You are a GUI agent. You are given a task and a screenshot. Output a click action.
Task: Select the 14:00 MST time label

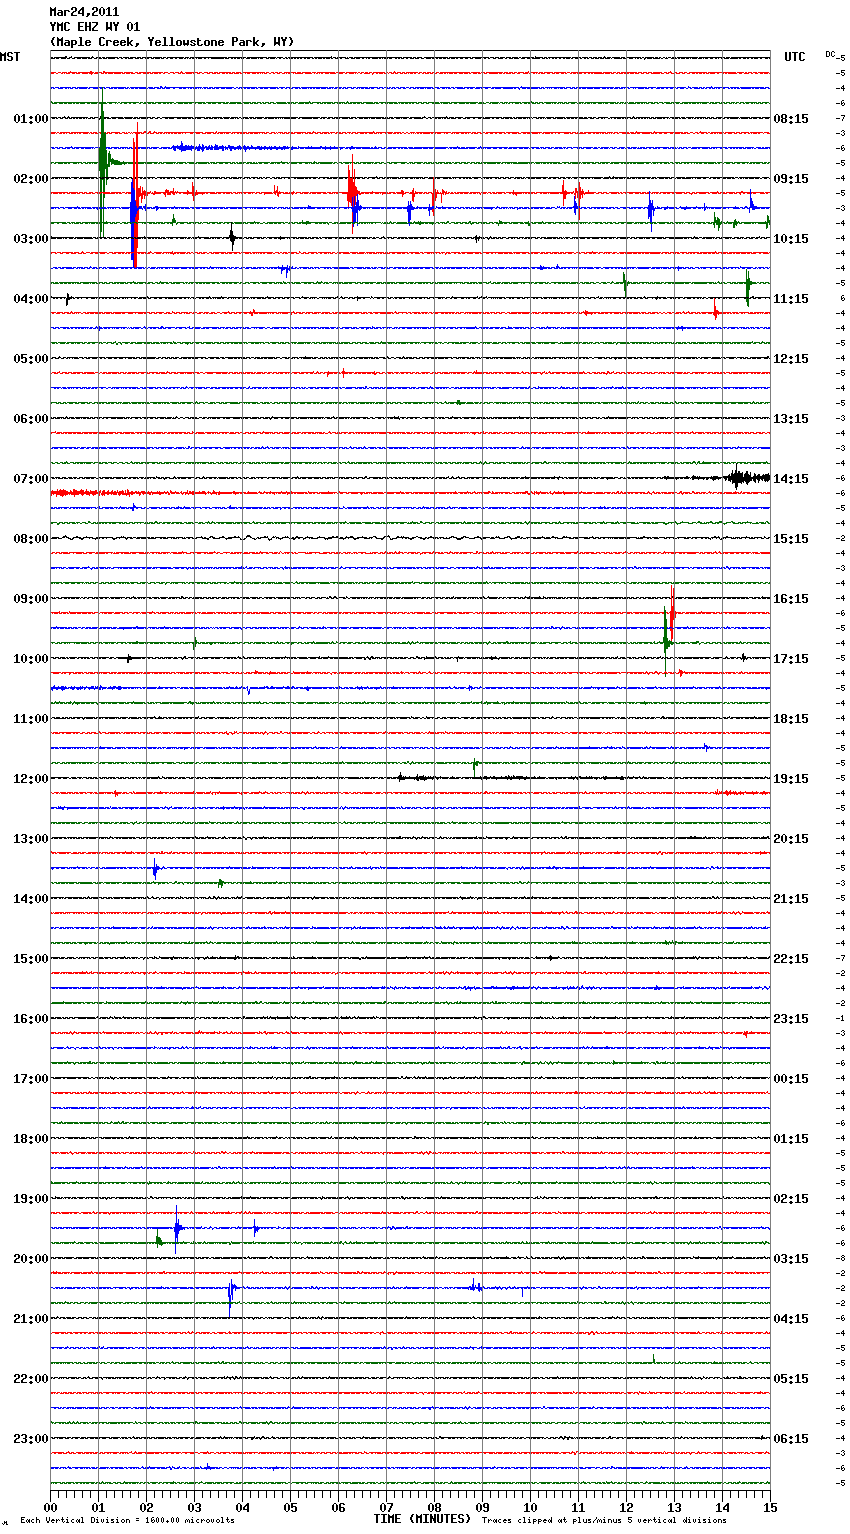[31, 899]
